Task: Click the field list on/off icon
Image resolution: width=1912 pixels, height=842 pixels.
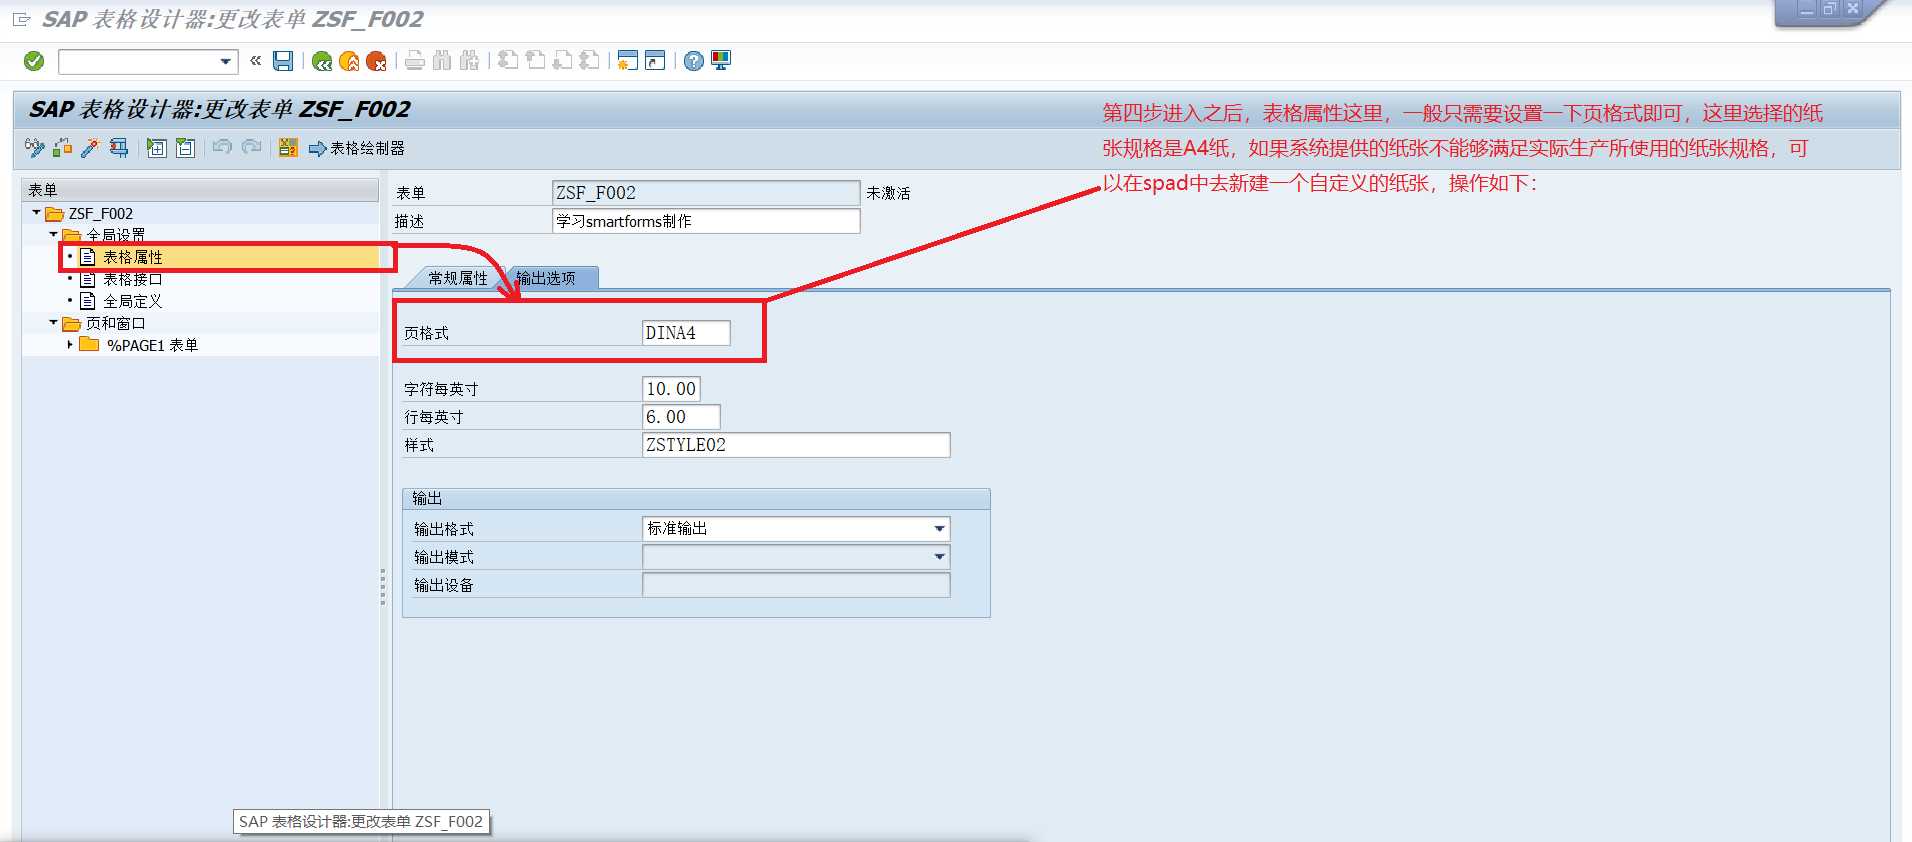Action: pos(288,148)
